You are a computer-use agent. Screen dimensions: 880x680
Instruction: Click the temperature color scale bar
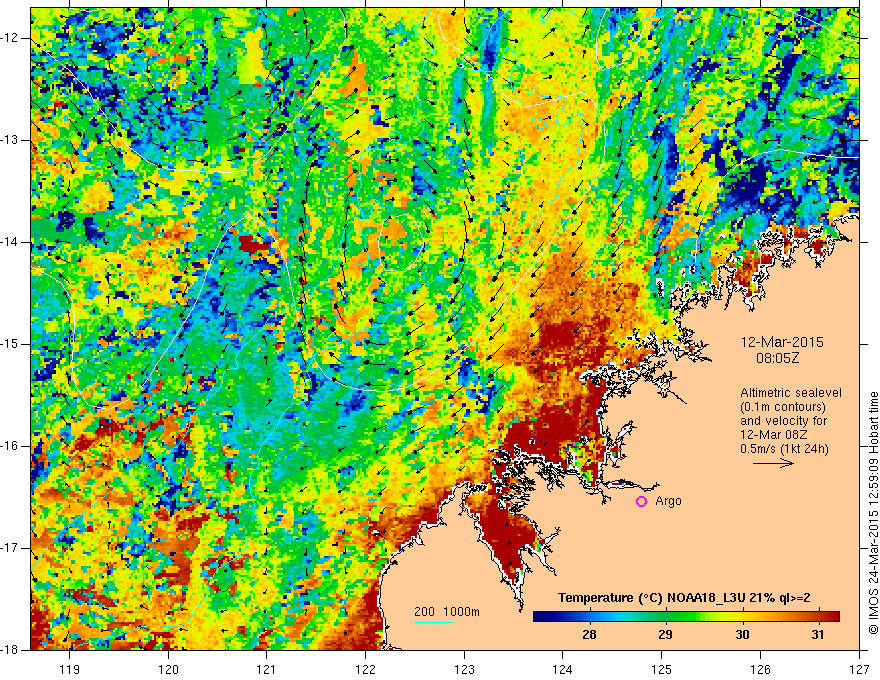click(686, 617)
